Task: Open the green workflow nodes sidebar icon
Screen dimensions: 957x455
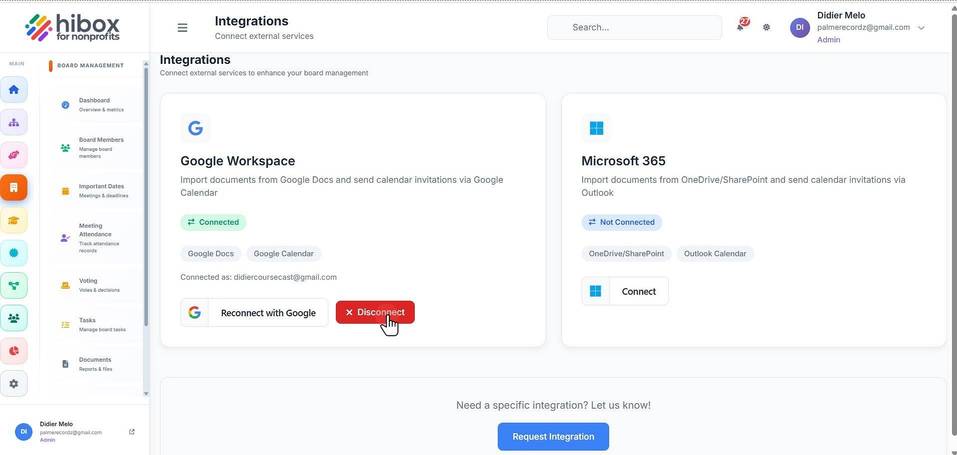Action: coord(14,285)
